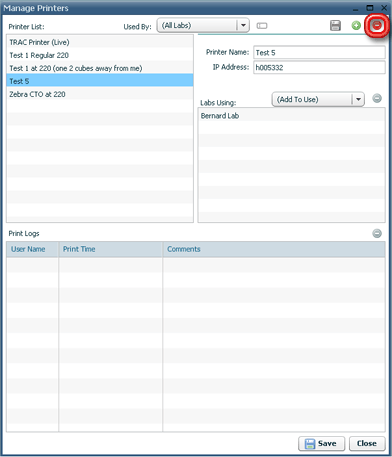Click the IP Address input field

pos(319,67)
